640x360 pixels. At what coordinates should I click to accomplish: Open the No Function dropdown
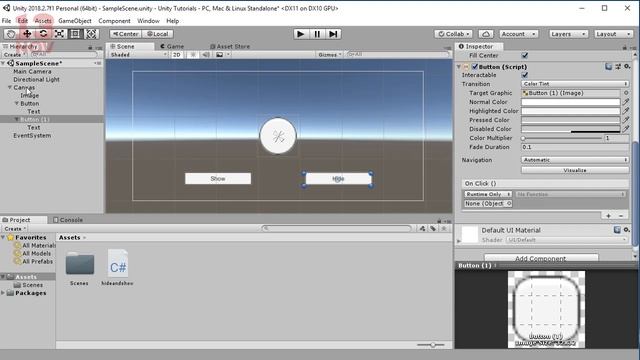pyautogui.click(x=571, y=194)
